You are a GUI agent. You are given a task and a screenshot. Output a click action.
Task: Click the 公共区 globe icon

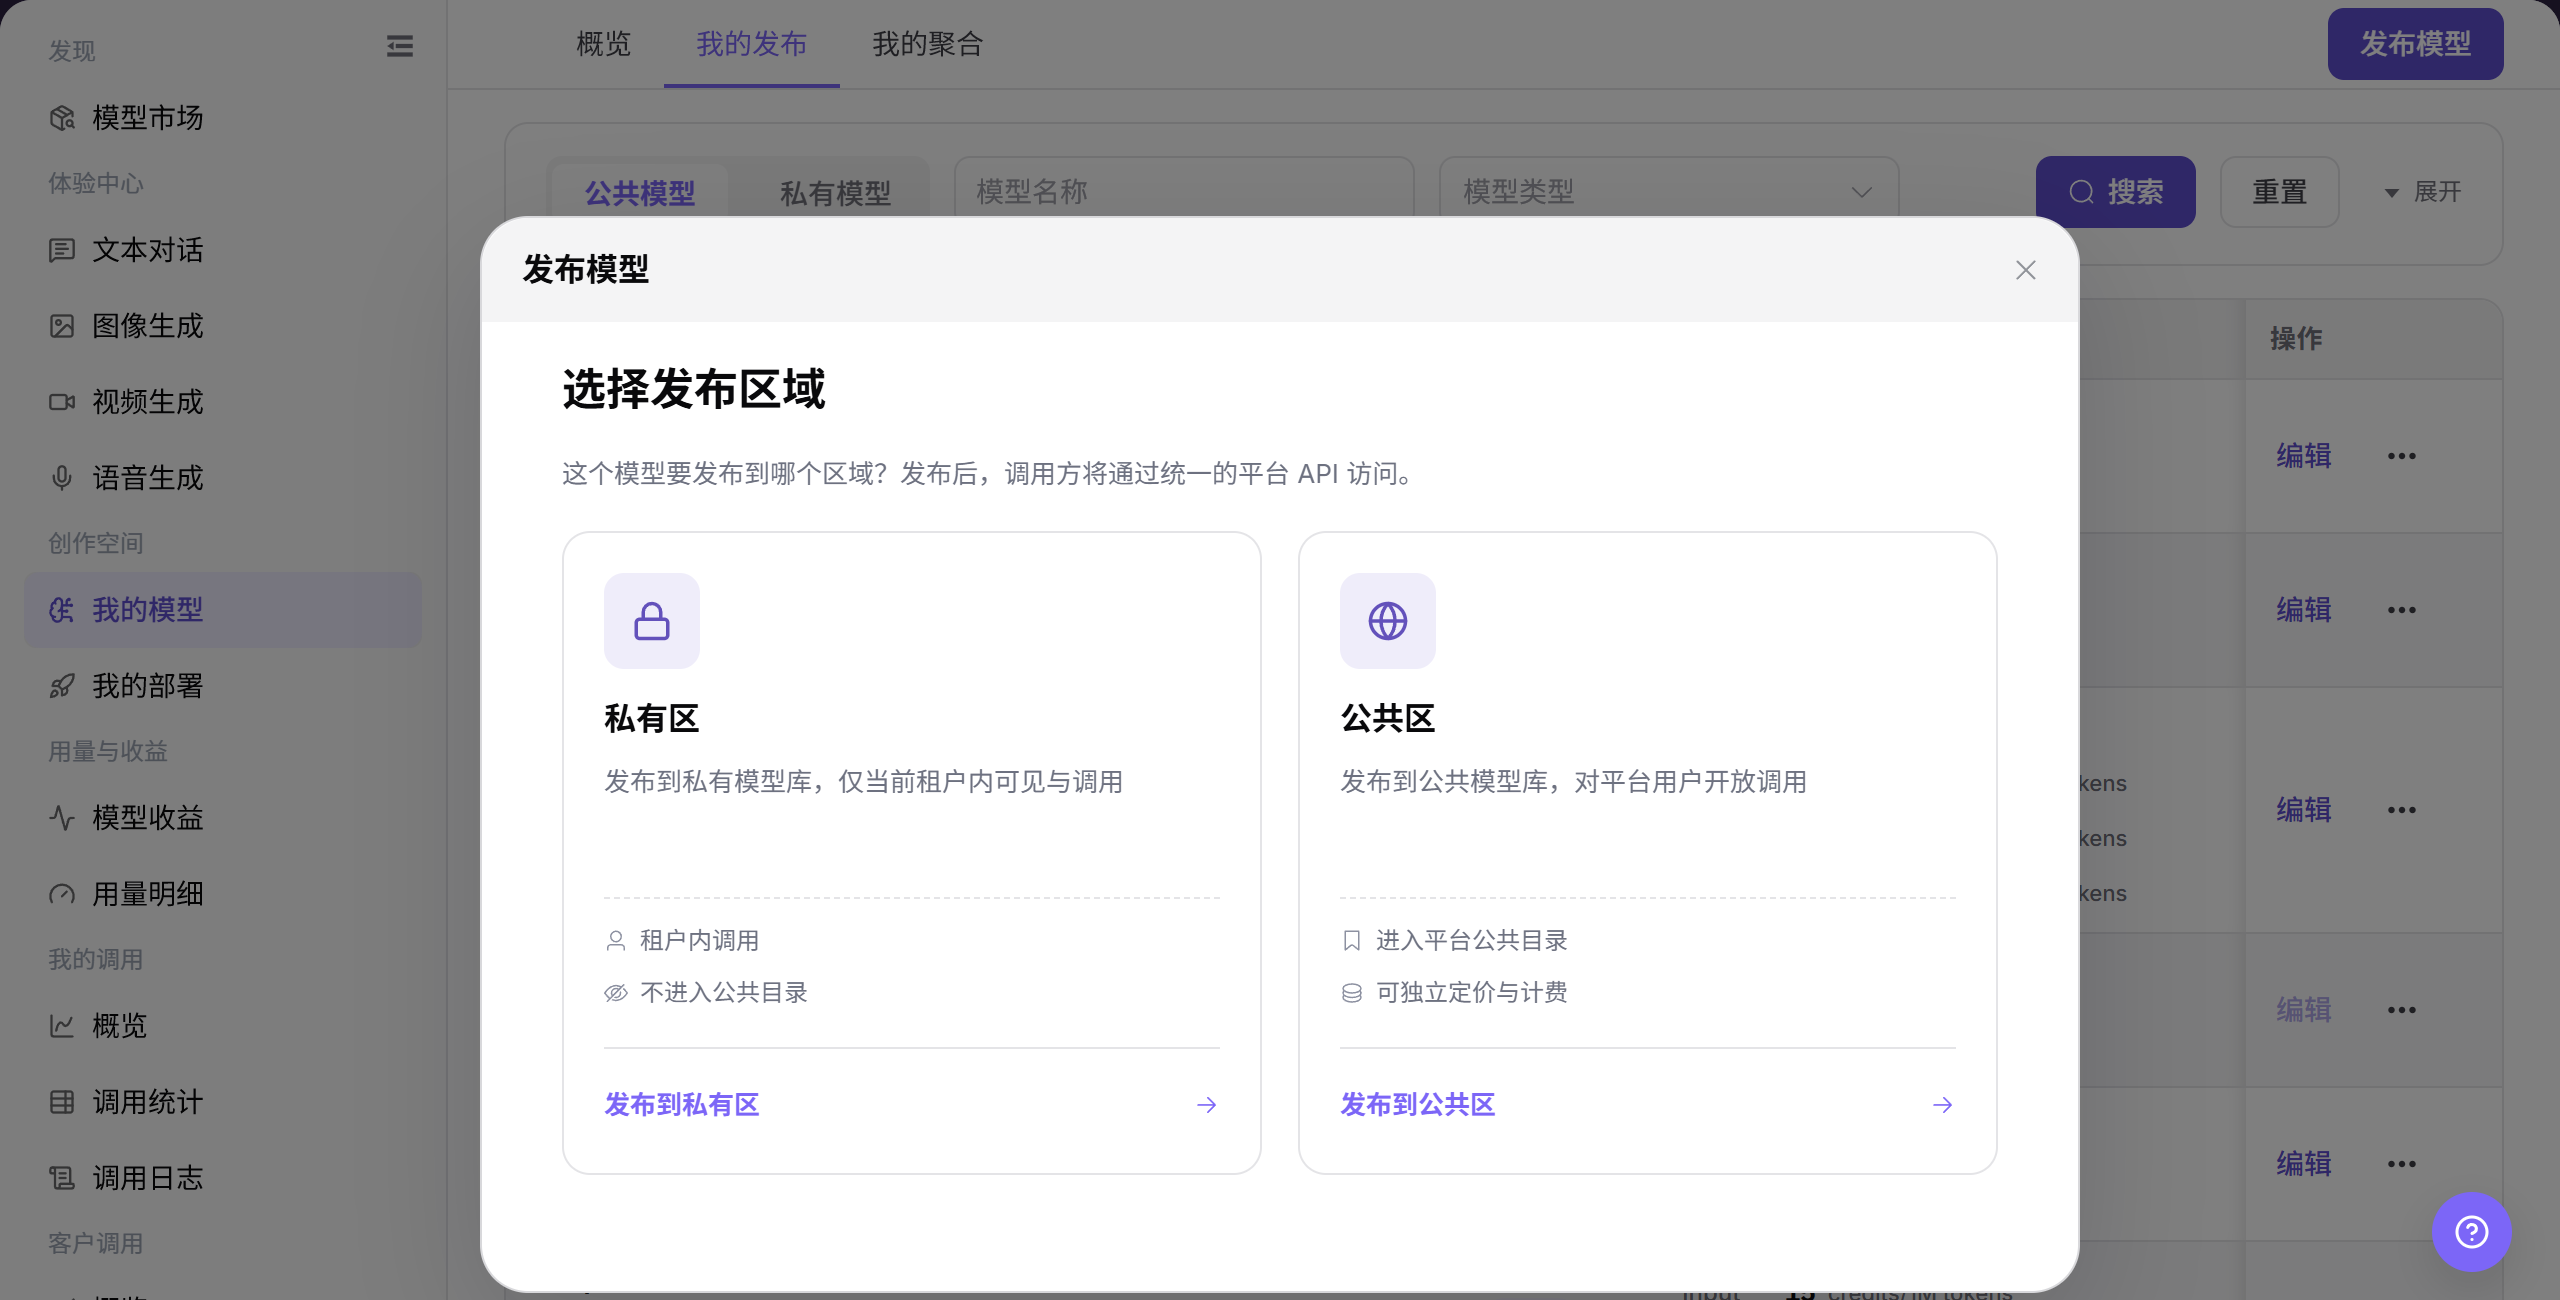click(1388, 621)
